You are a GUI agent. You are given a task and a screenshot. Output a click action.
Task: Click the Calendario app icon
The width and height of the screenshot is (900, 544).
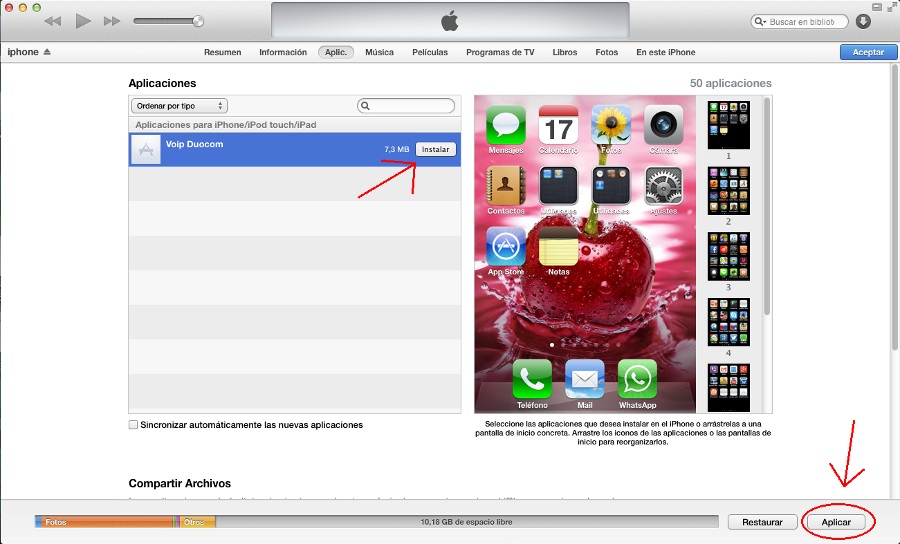pyautogui.click(x=558, y=125)
